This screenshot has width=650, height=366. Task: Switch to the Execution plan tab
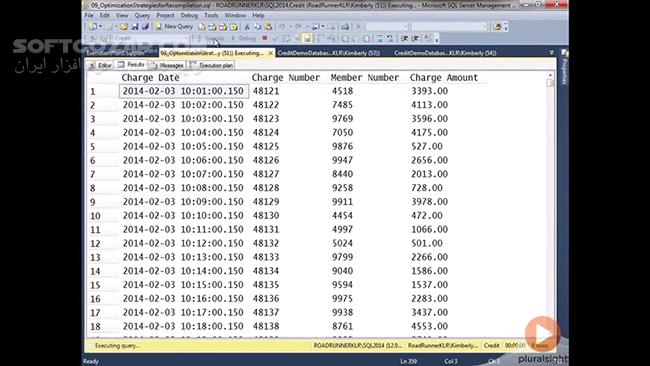coord(211,65)
